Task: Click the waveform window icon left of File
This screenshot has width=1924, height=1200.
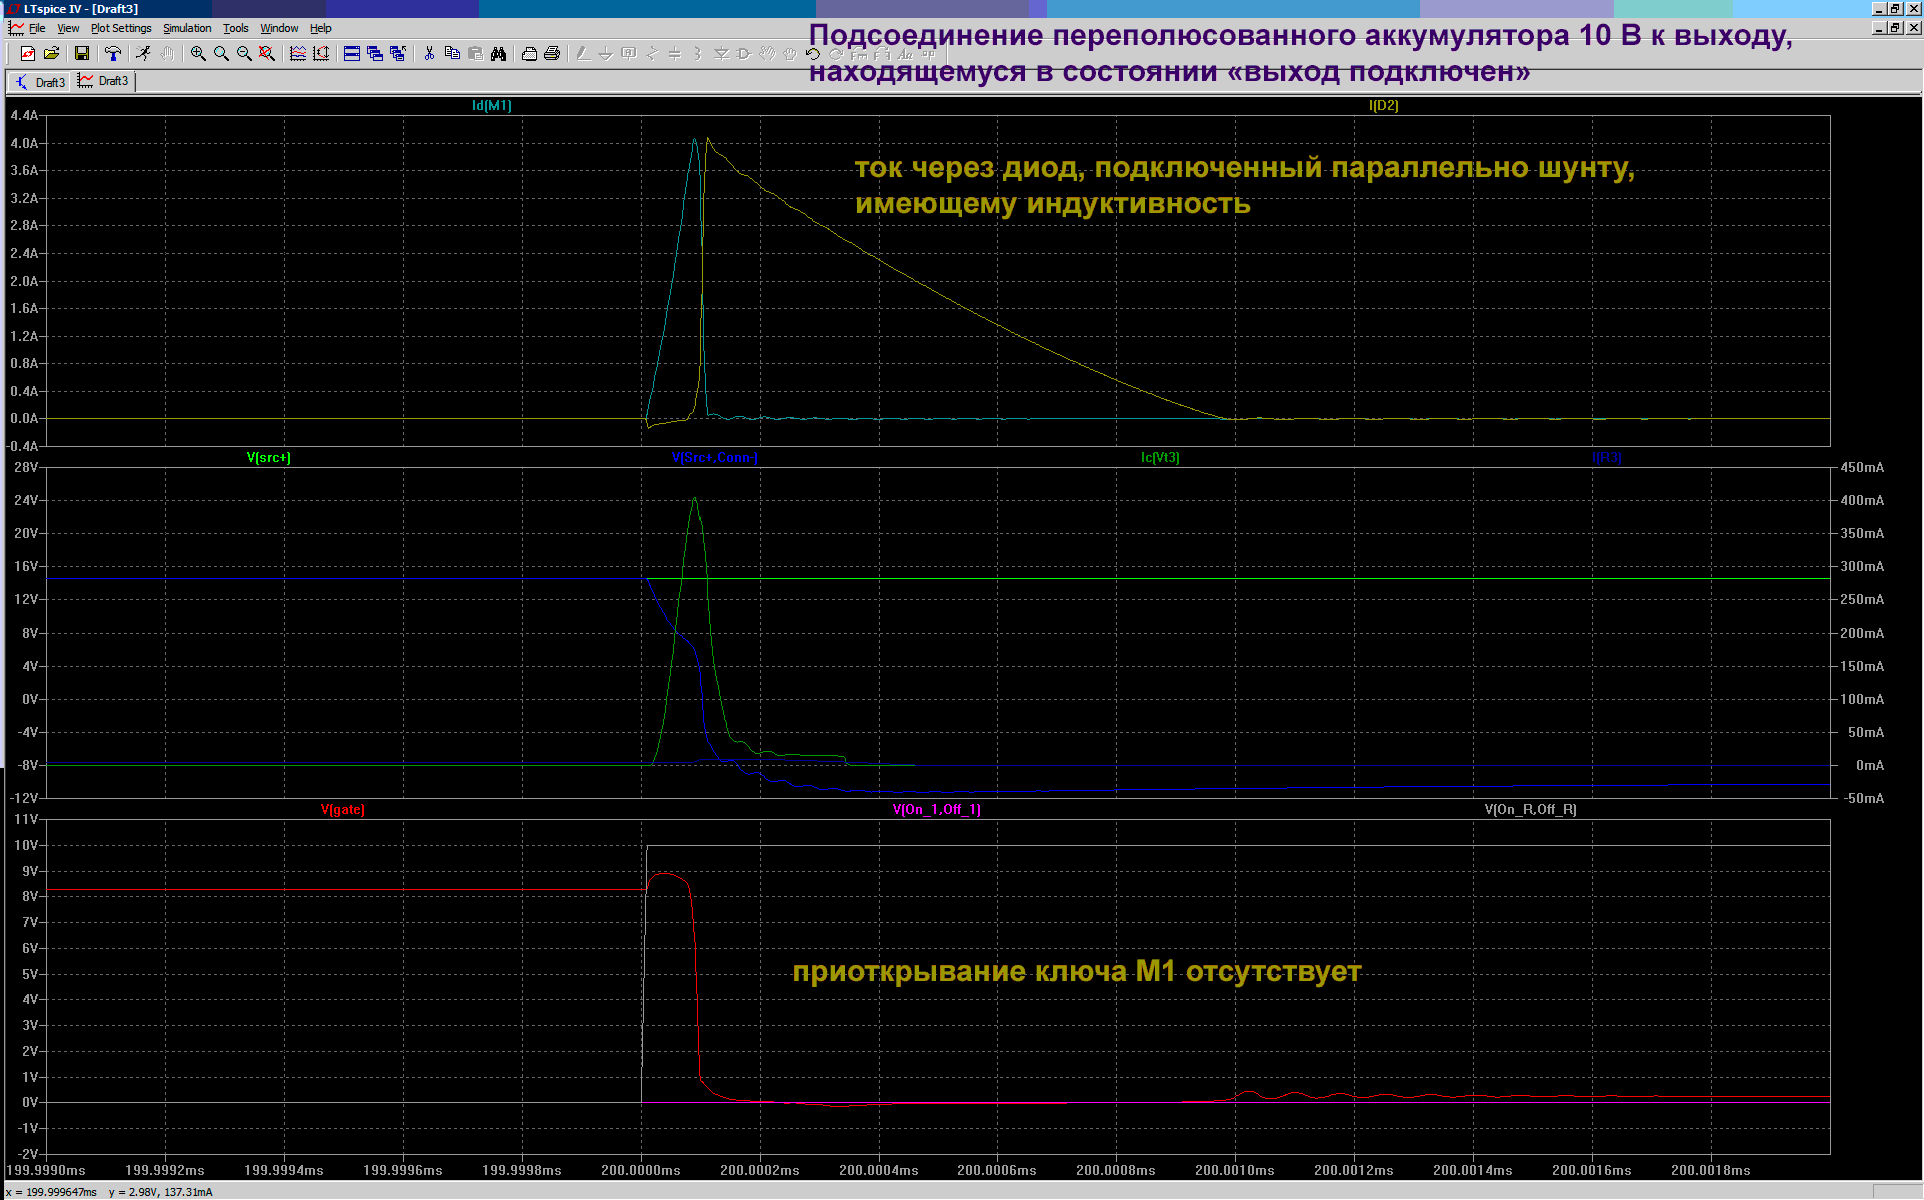Action: click(16, 28)
